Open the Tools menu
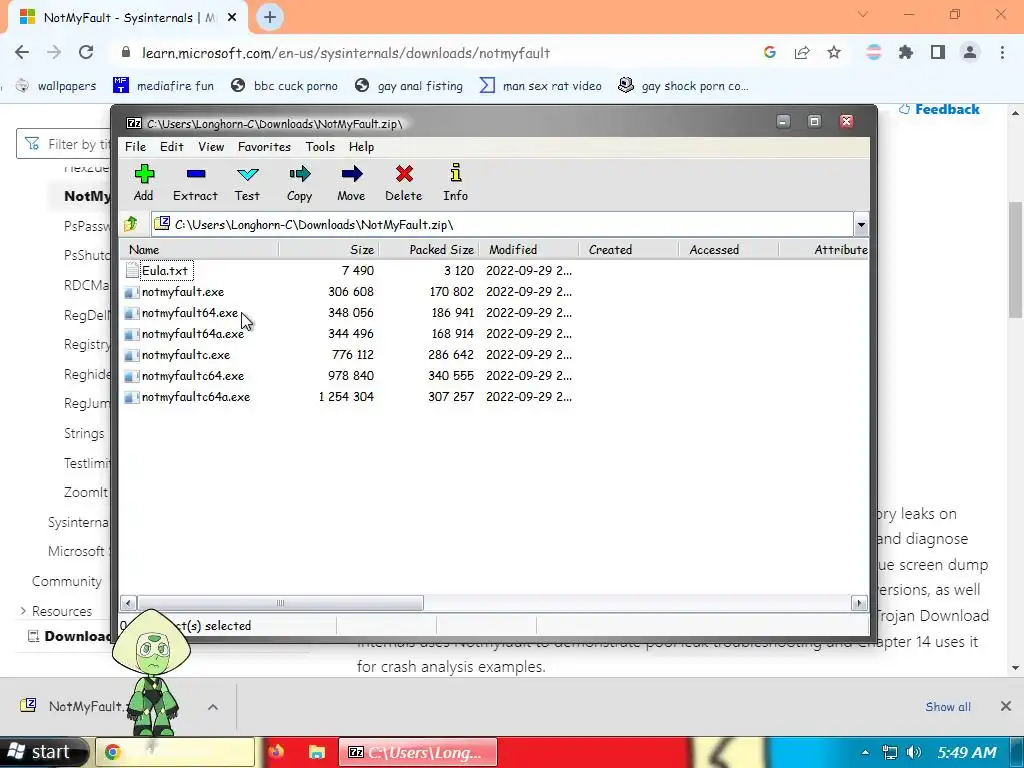1024x768 pixels. coord(320,147)
